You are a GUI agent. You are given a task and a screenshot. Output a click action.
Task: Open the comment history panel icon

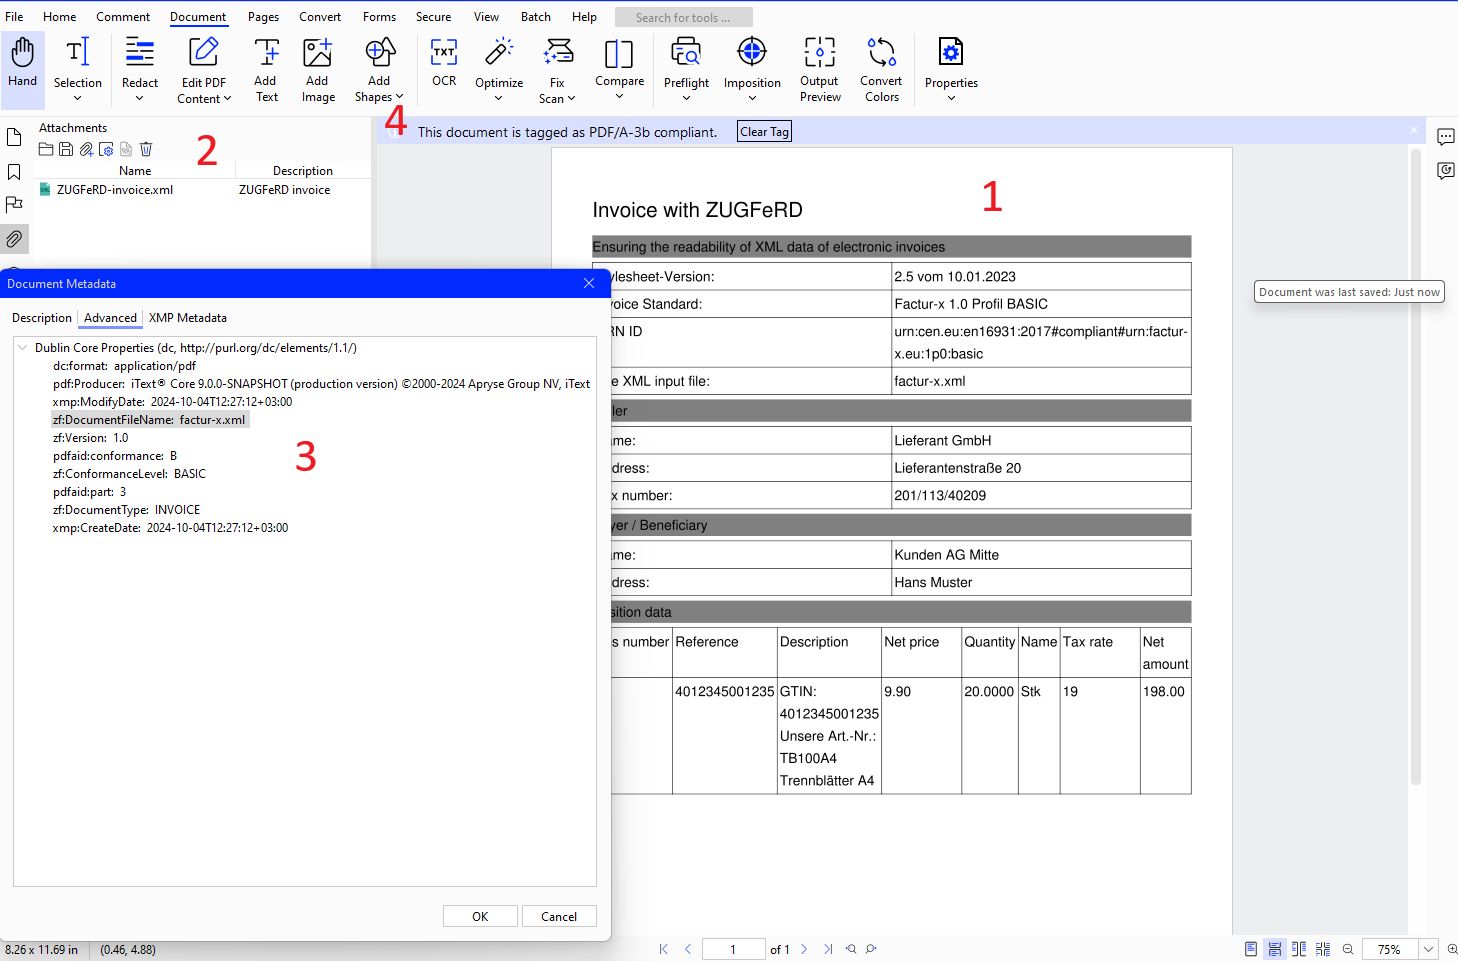pyautogui.click(x=1446, y=171)
